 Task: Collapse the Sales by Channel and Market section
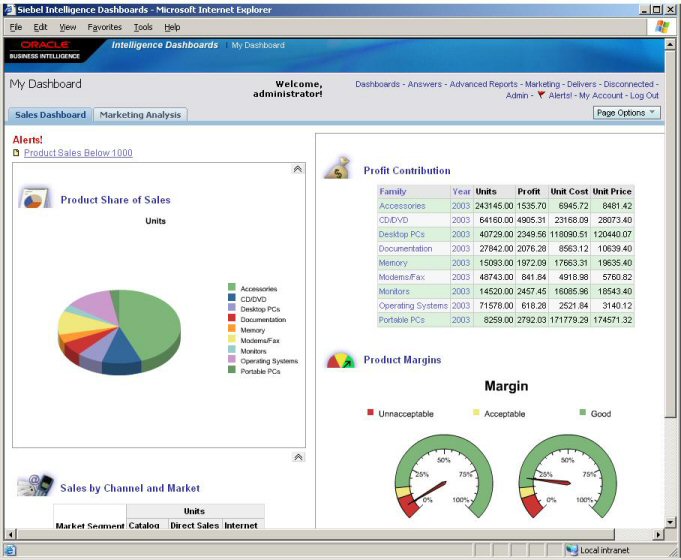298,457
